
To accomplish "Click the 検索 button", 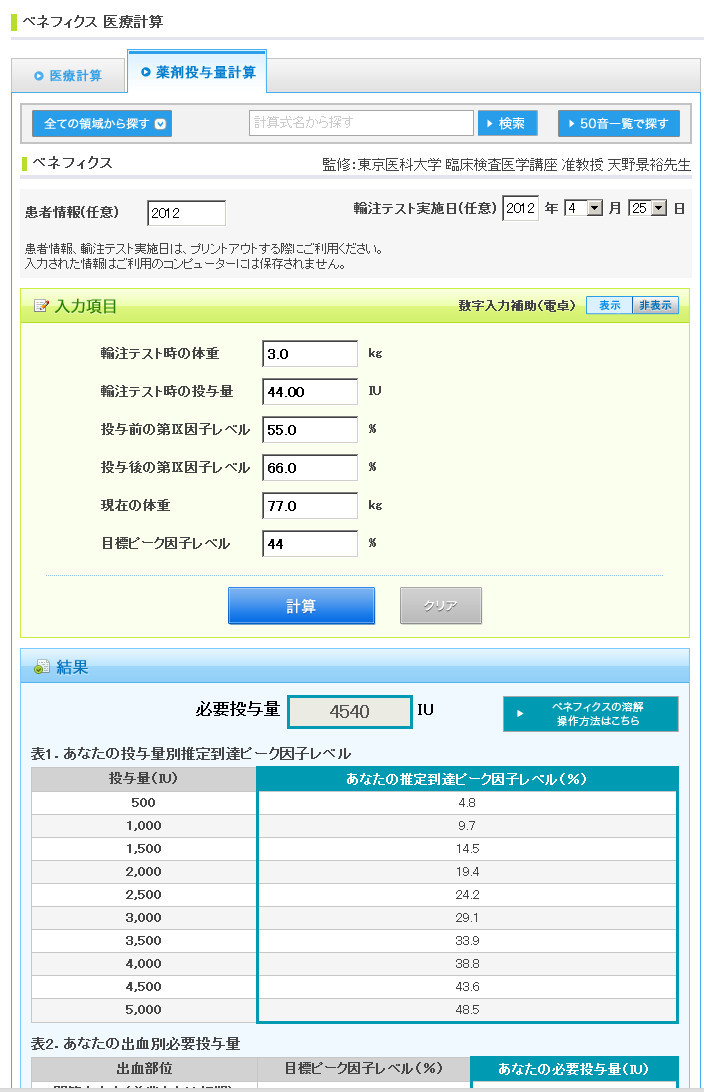I will click(508, 123).
